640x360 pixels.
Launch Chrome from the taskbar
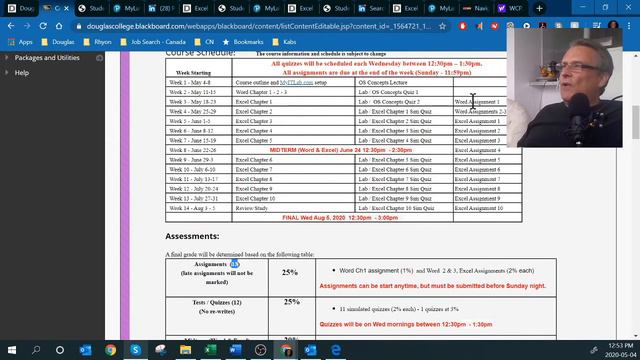tap(111, 350)
